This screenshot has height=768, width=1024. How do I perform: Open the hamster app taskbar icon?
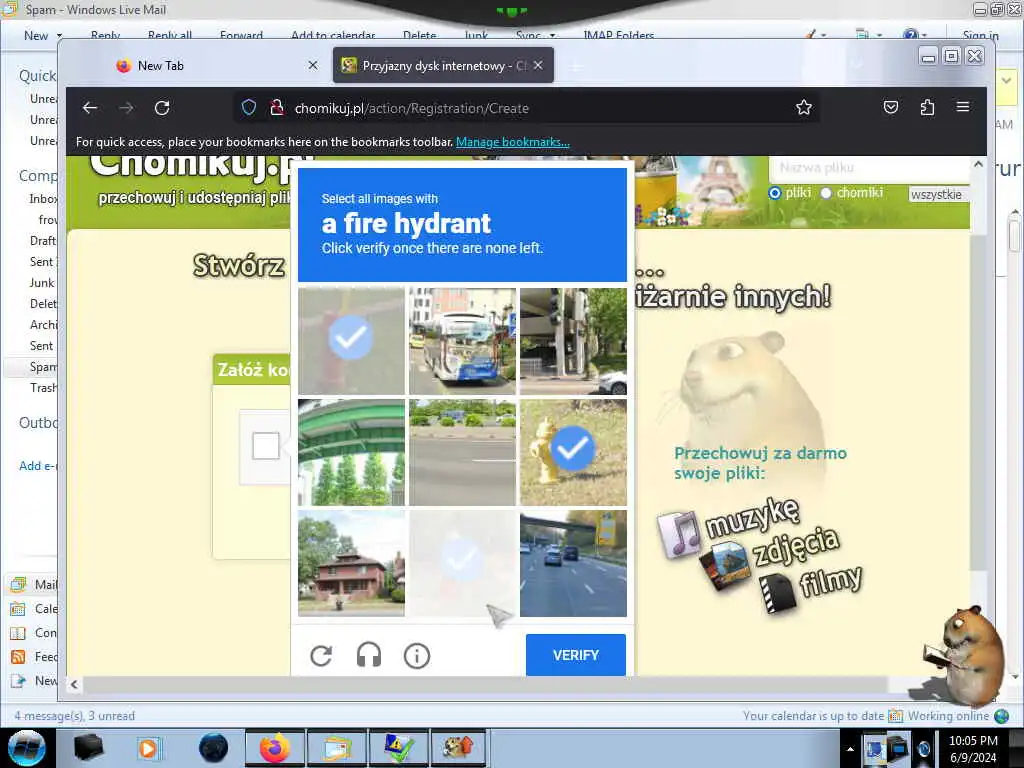(x=459, y=748)
